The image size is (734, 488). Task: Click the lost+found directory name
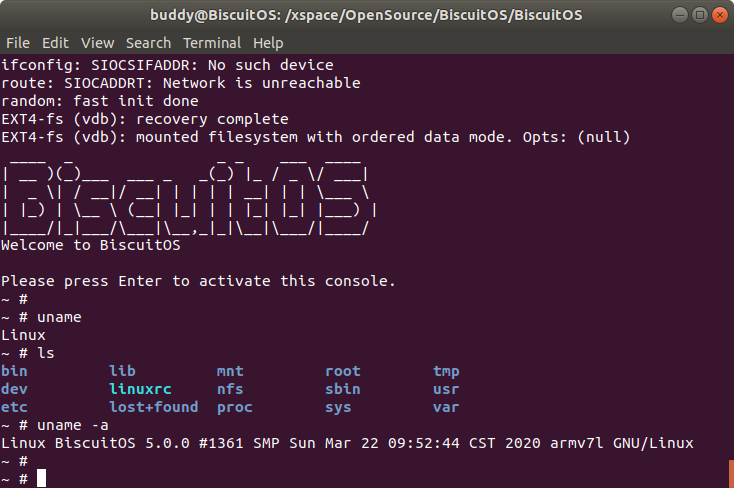pos(154,407)
